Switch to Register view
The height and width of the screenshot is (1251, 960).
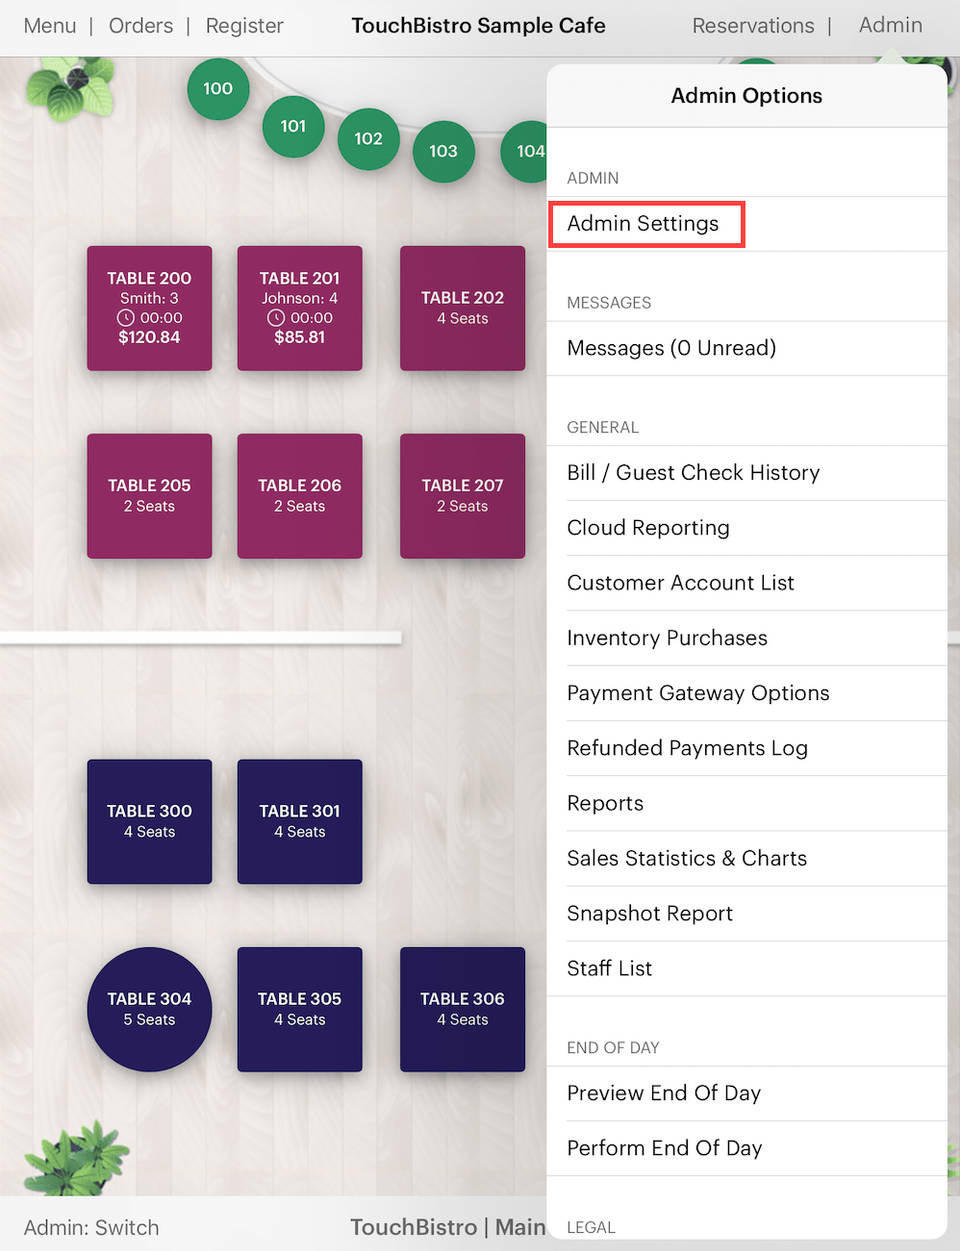244,26
